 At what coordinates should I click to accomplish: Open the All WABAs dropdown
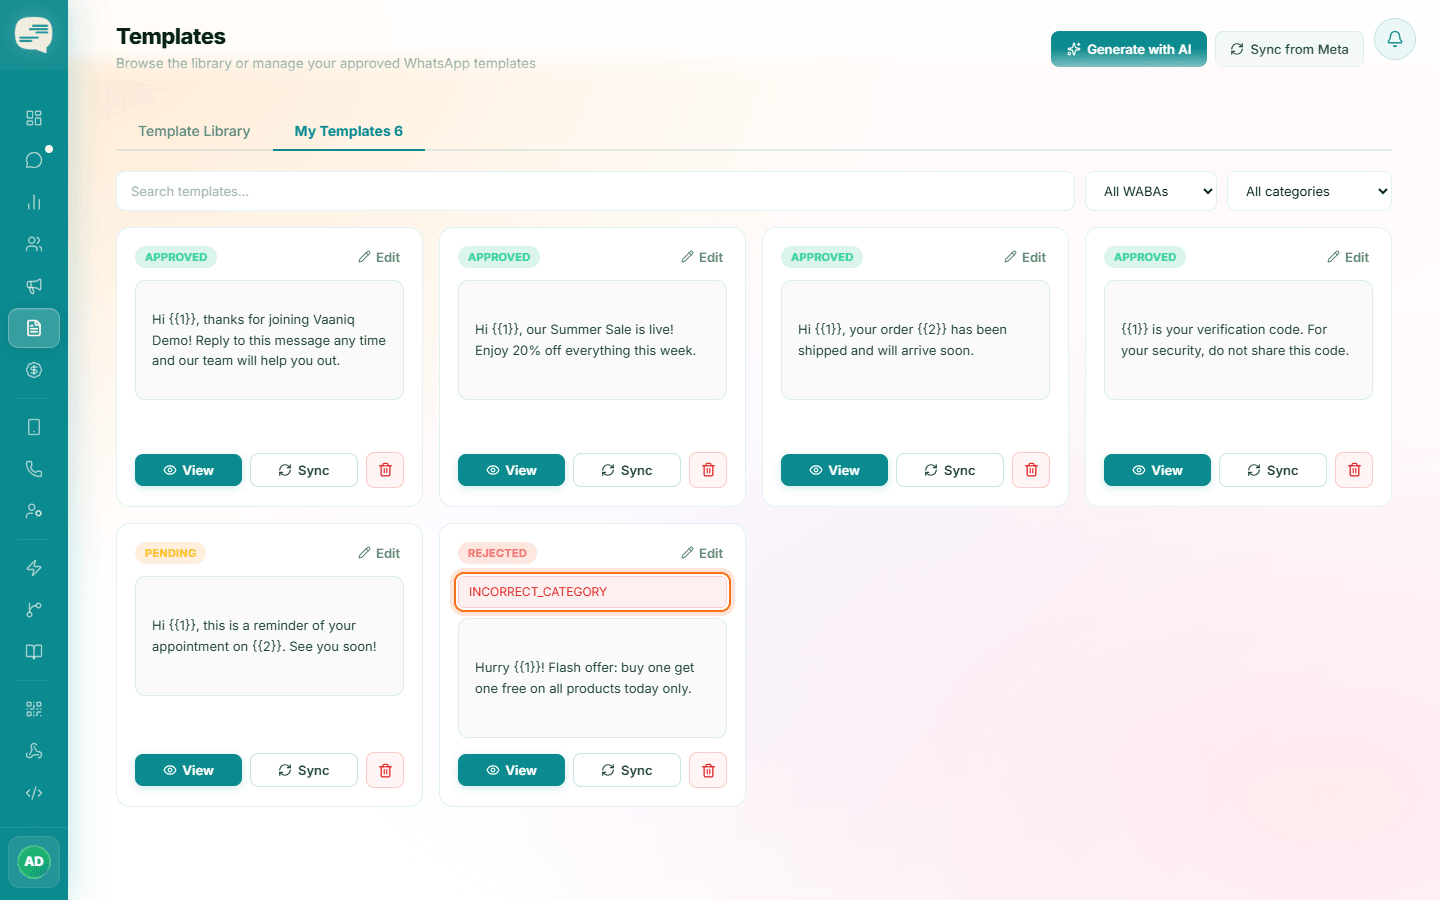click(1151, 191)
